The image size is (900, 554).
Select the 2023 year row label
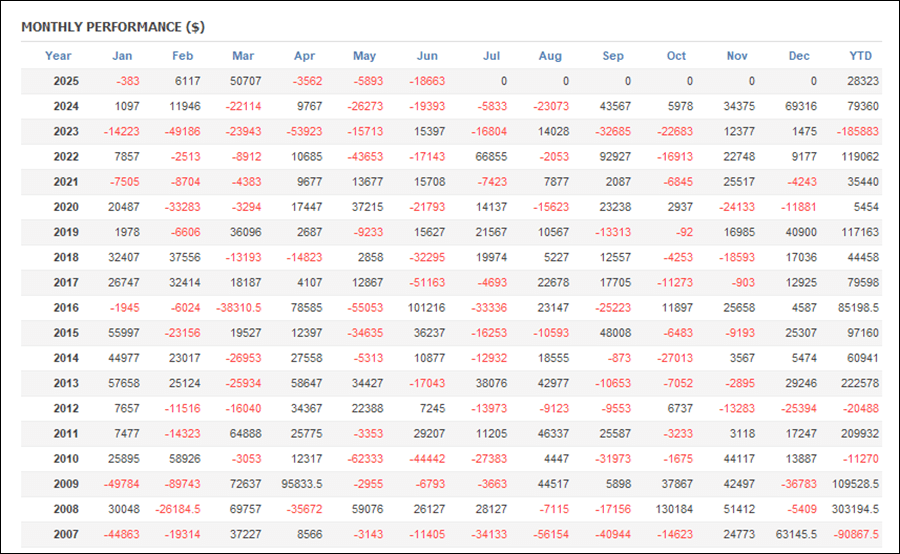pos(66,131)
